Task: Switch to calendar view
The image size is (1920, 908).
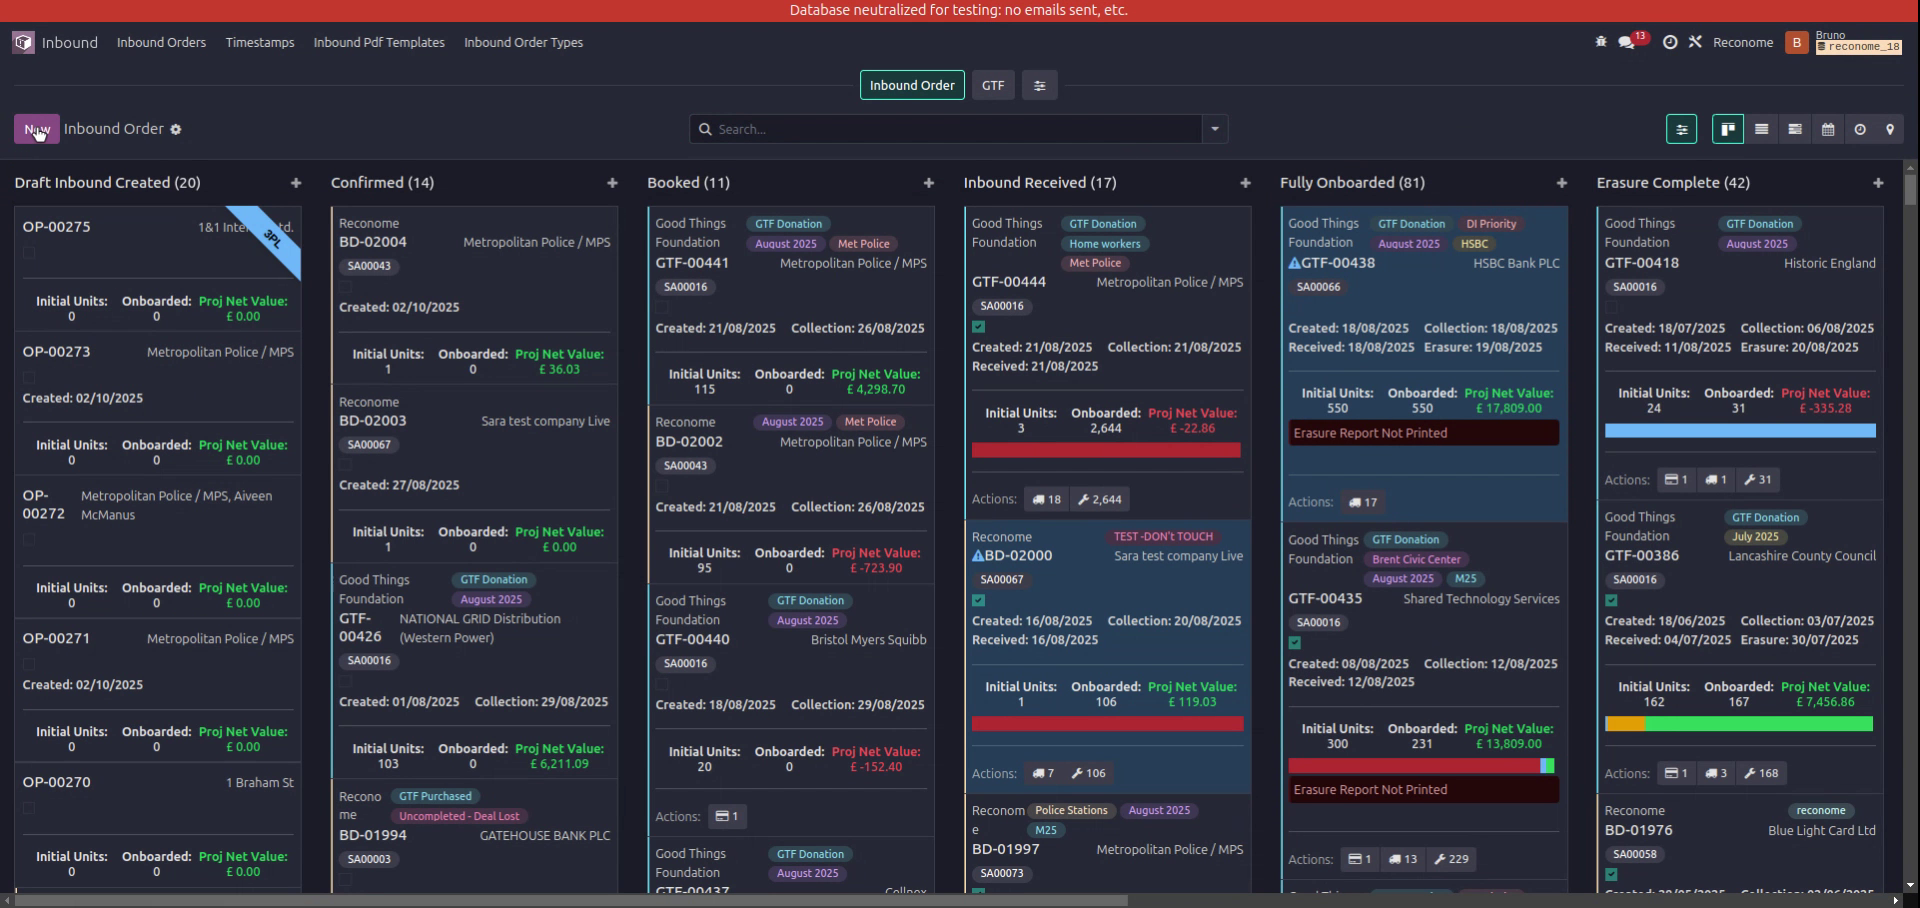Action: coord(1828,129)
